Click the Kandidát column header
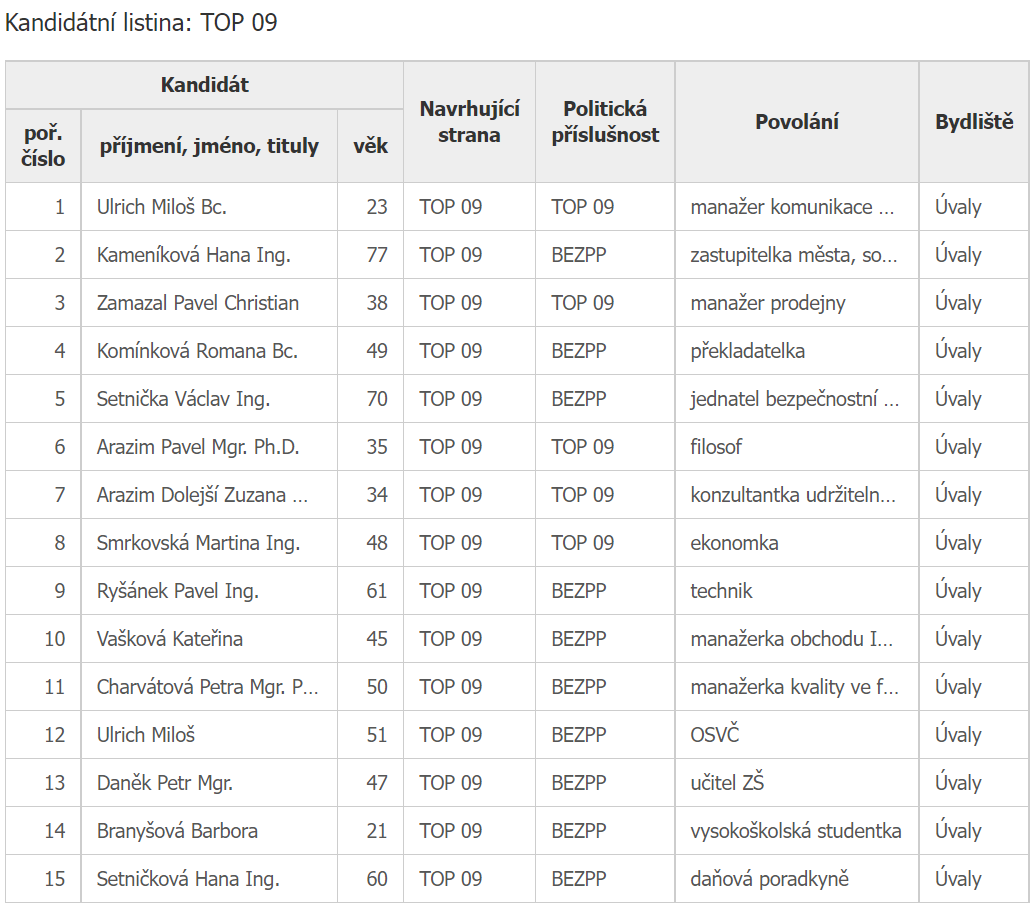Viewport: 1036px width, 908px height. (x=204, y=85)
